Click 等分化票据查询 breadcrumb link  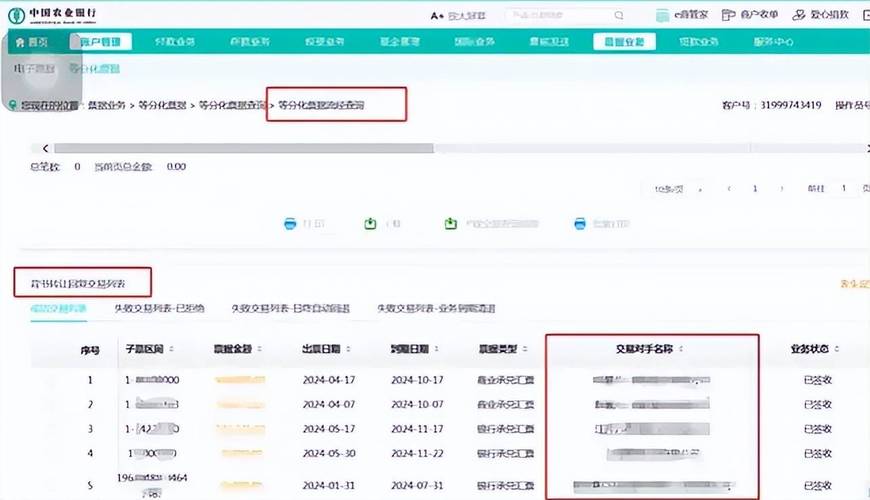[x=232, y=105]
